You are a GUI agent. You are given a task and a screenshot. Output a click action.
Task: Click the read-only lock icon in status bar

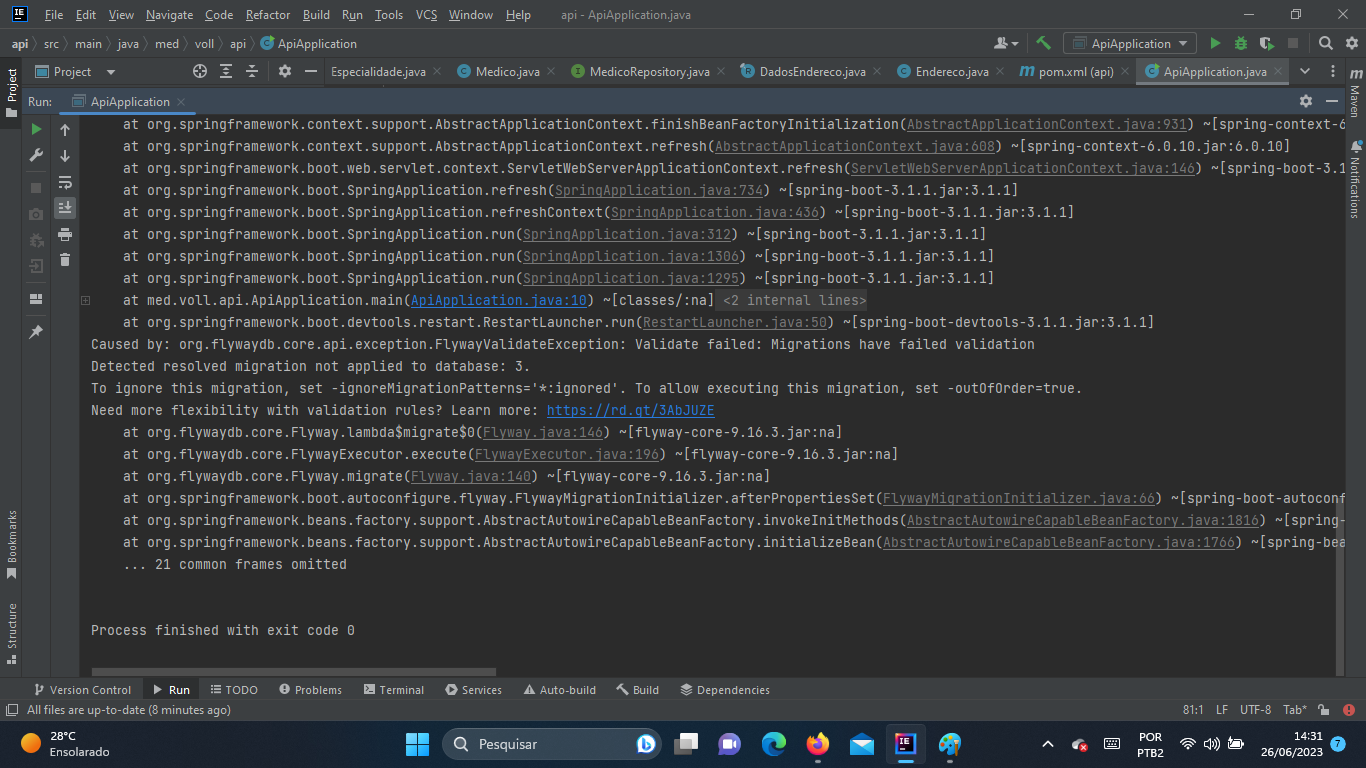coord(1323,710)
